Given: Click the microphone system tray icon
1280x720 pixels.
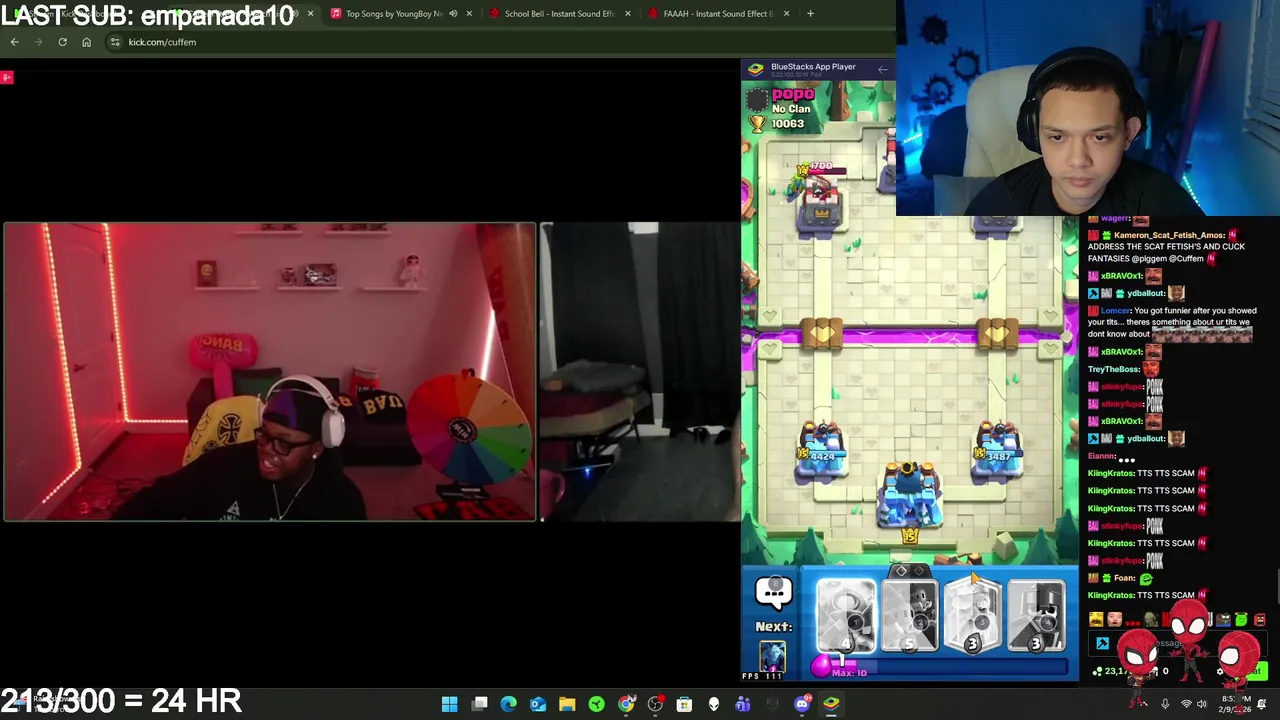Looking at the screenshot, I should tap(1165, 704).
